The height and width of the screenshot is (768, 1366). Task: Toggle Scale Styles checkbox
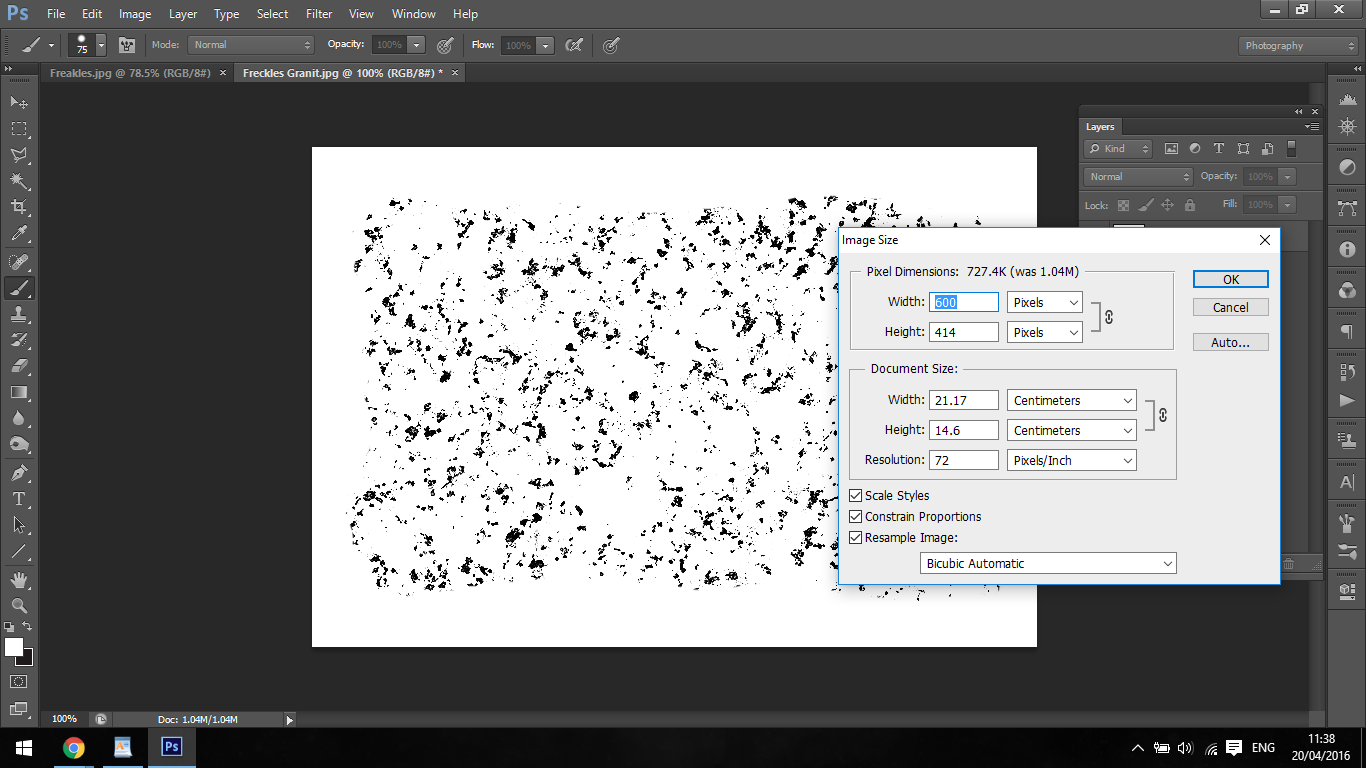856,496
